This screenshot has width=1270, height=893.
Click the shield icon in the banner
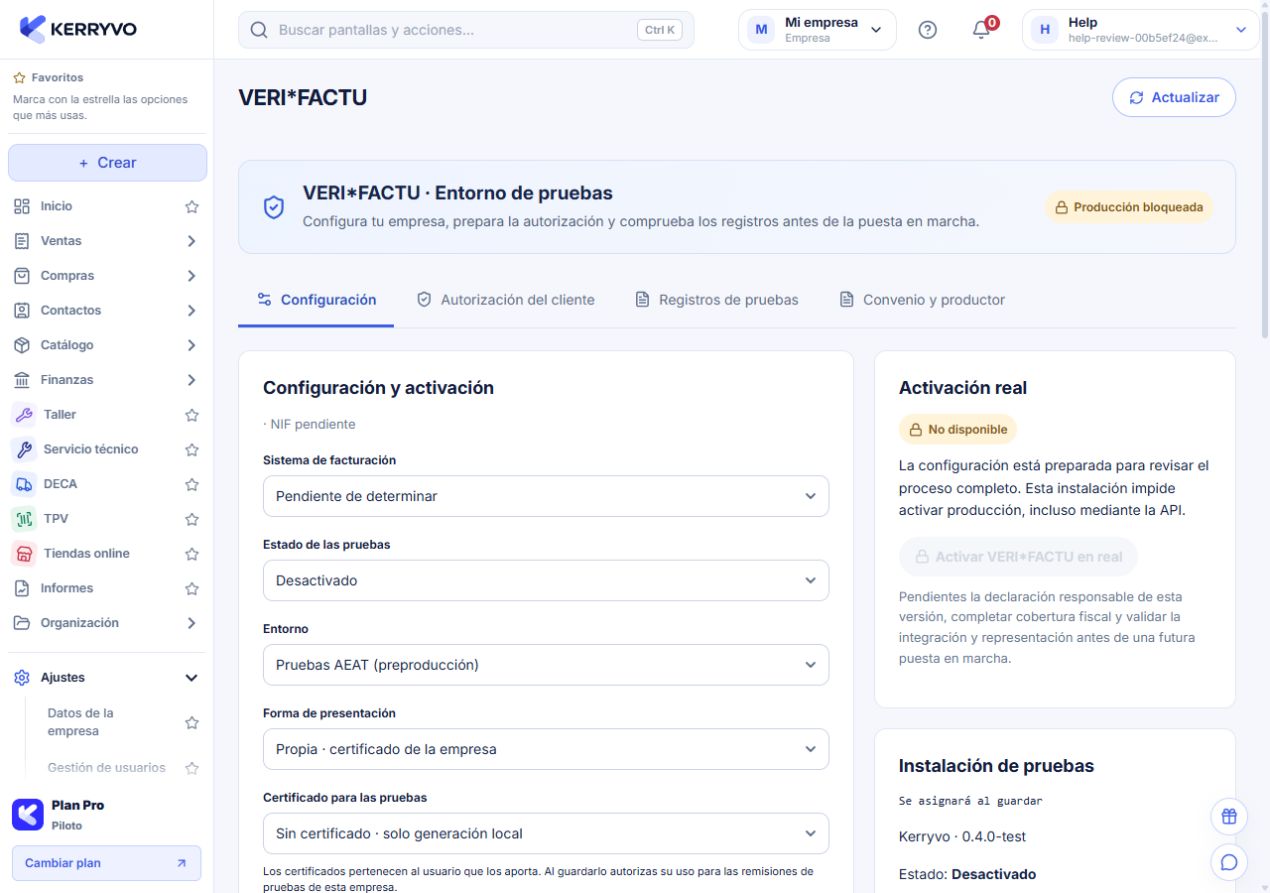coord(273,207)
